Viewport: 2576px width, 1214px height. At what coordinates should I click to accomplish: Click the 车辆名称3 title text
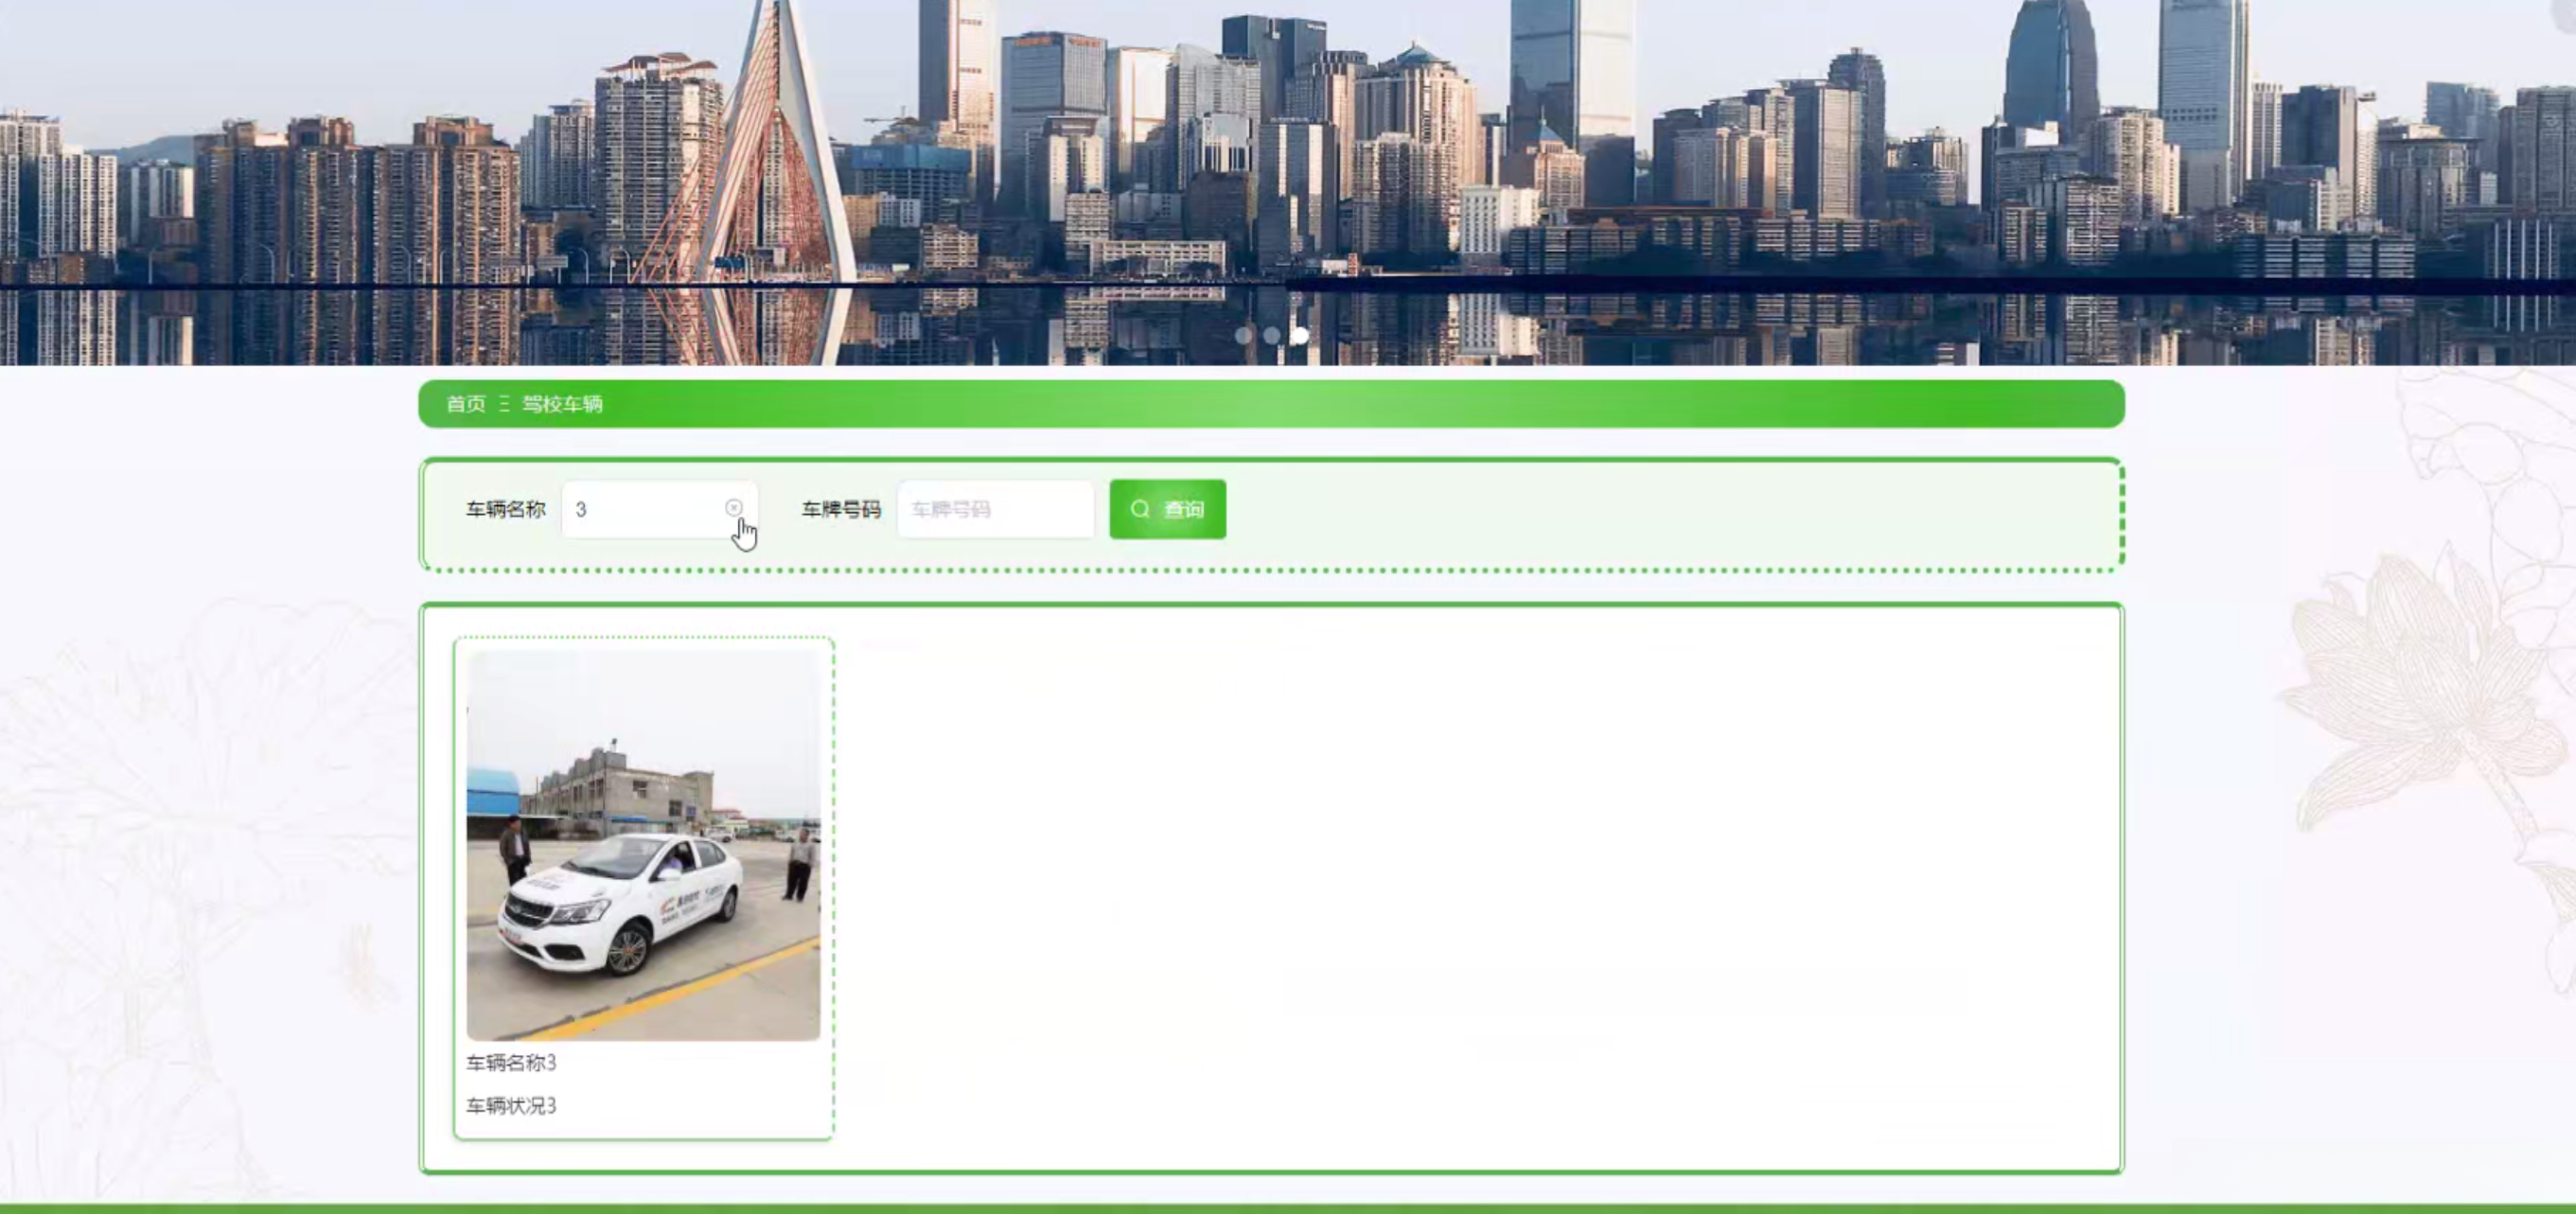click(x=511, y=1062)
